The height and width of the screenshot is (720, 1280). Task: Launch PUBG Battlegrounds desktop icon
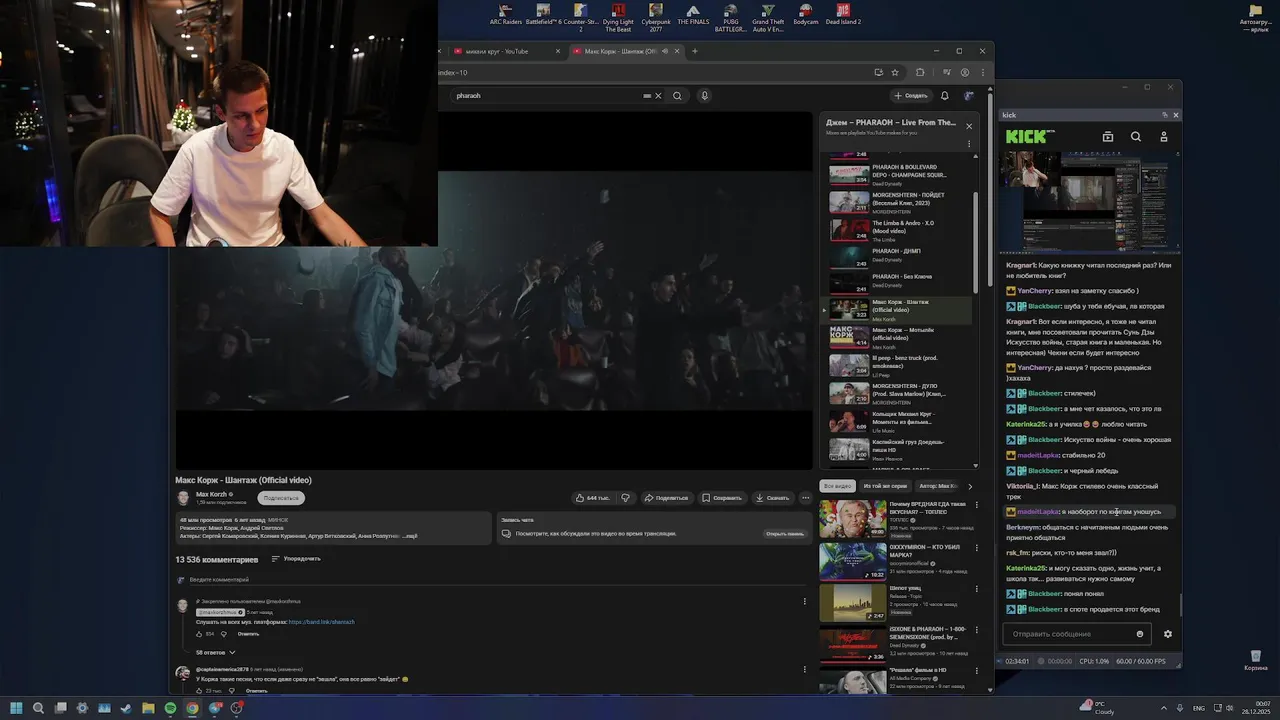click(731, 17)
